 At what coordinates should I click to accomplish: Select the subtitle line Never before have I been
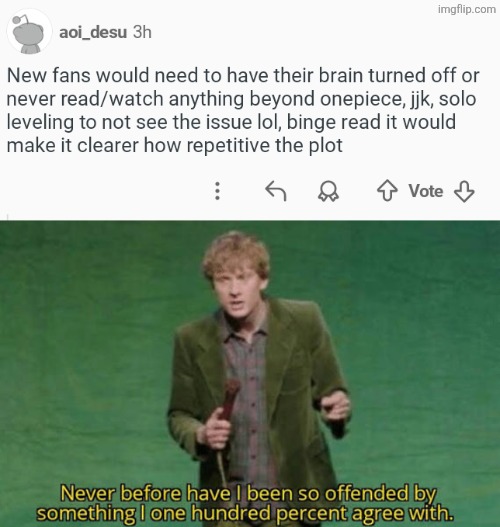click(248, 494)
